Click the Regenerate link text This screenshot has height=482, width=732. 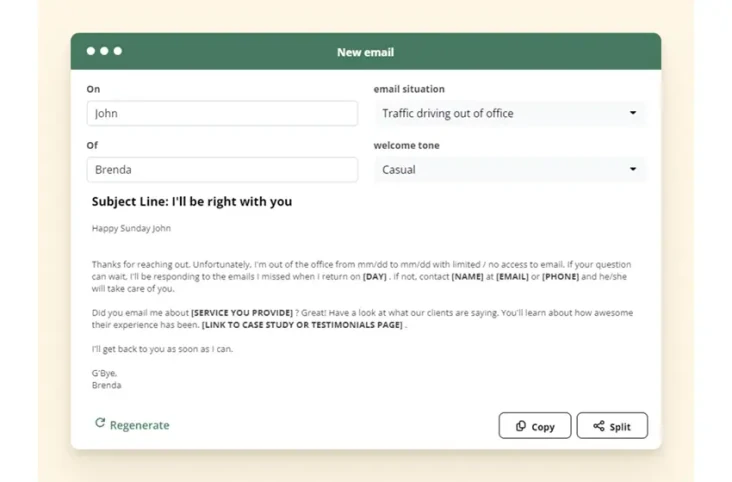140,425
